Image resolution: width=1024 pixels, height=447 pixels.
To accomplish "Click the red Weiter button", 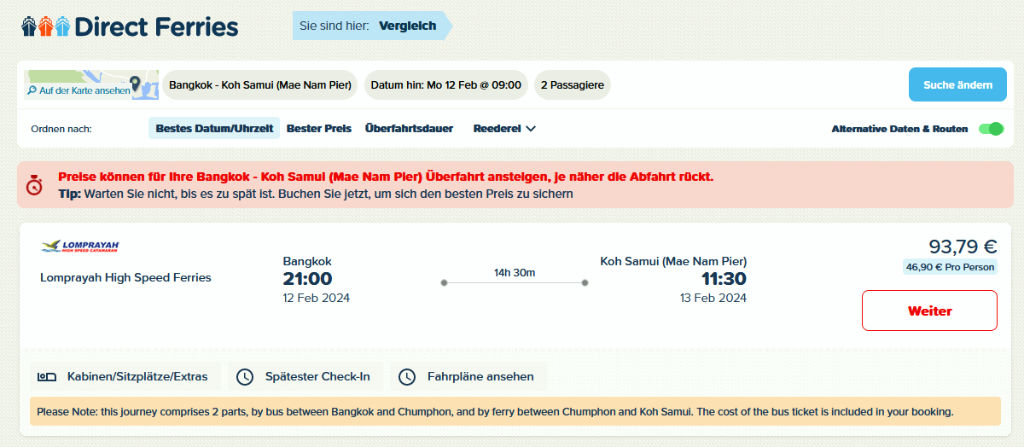I will click(929, 310).
